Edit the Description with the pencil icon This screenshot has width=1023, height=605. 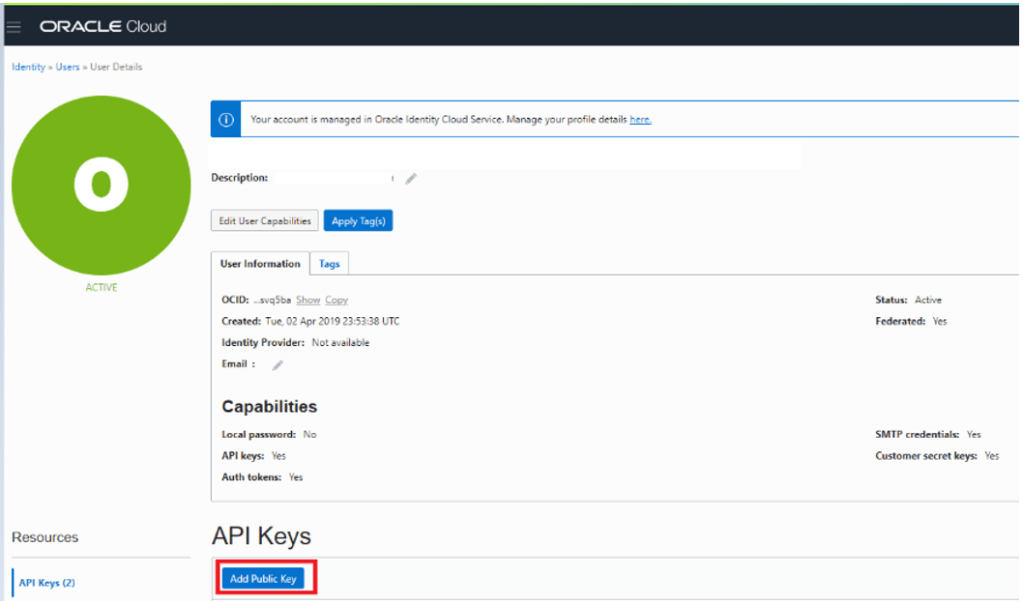point(411,179)
